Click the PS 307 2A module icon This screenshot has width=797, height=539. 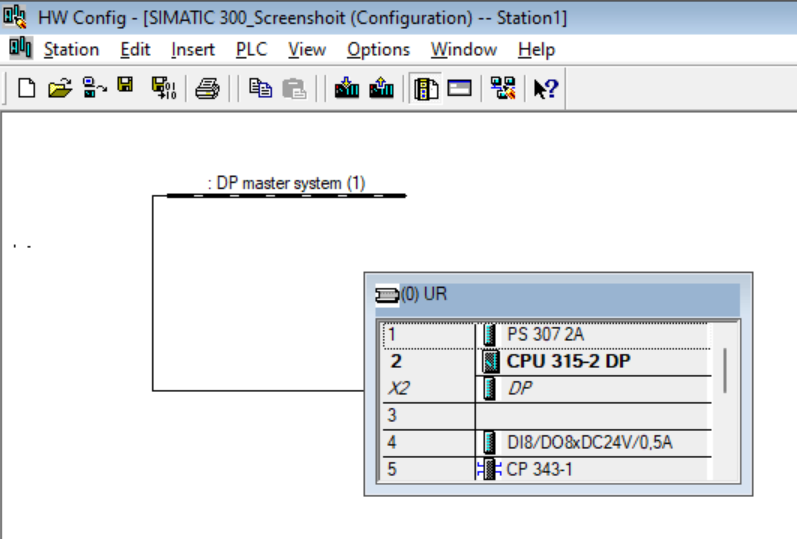(x=489, y=335)
